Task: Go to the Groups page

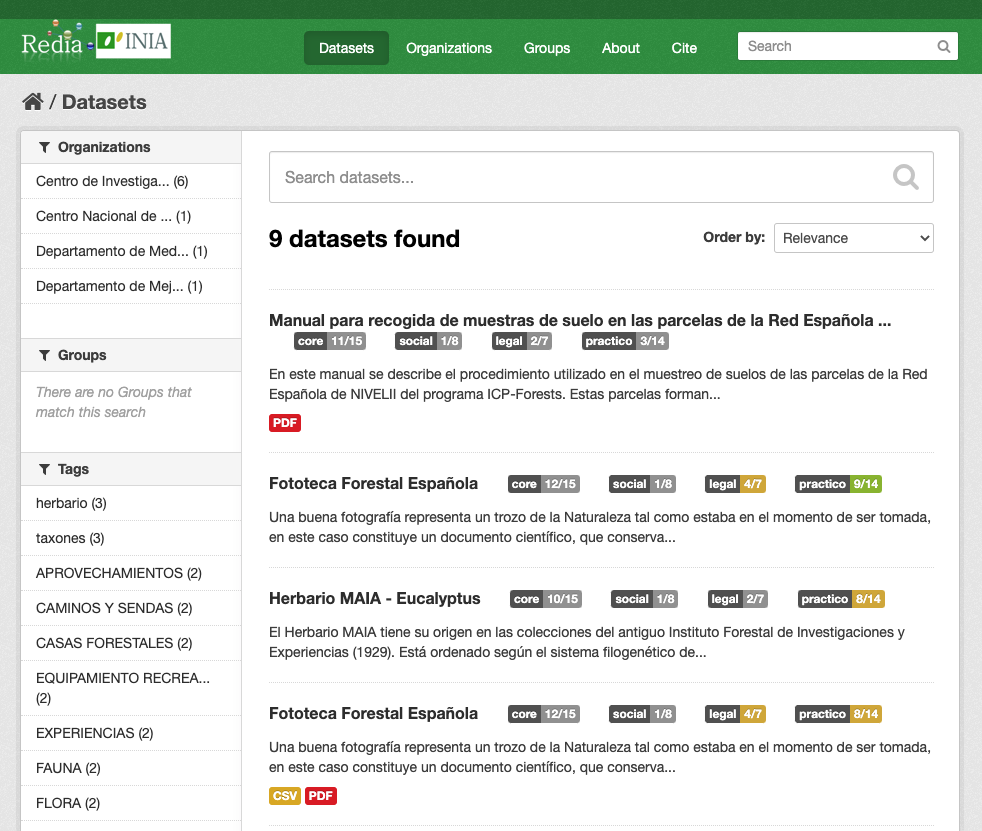Action: [547, 48]
